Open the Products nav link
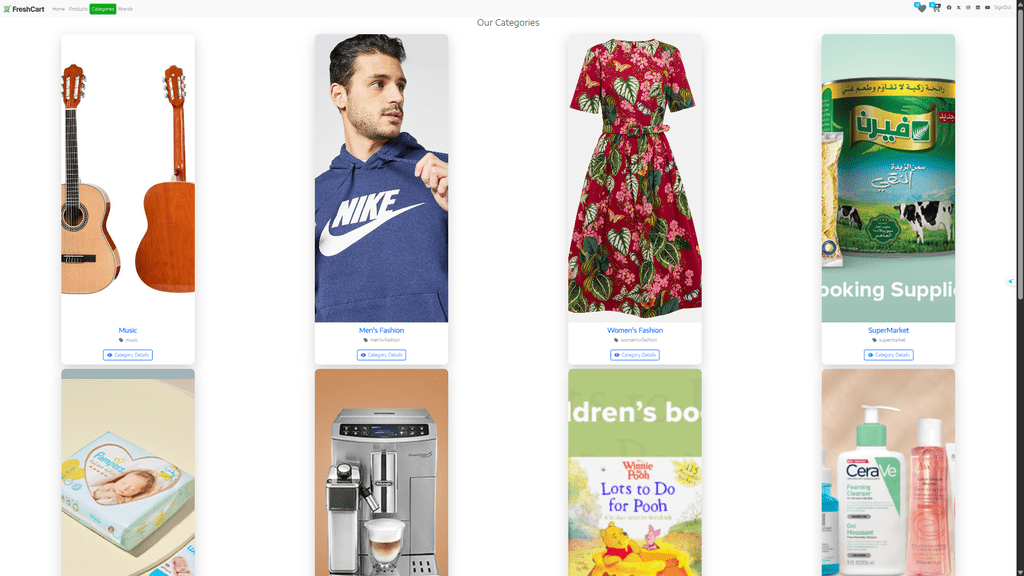The image size is (1024, 576). pos(78,9)
